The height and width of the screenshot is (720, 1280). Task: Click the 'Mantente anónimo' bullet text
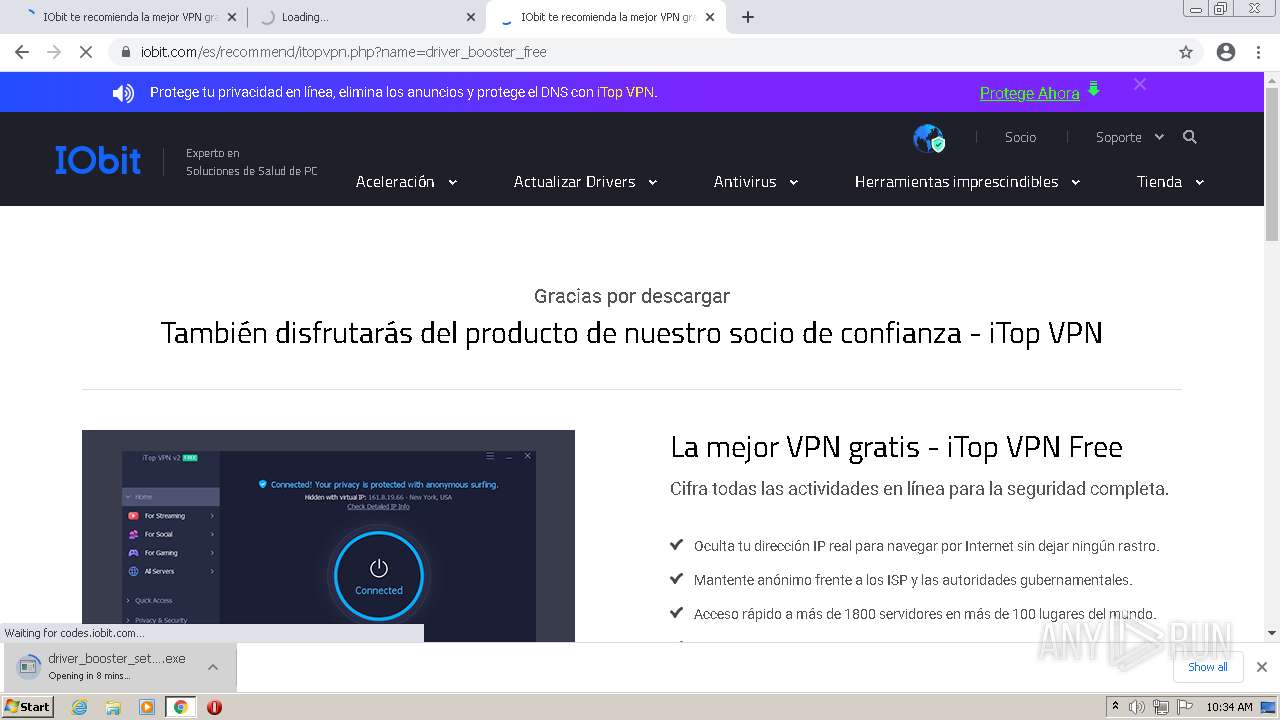[x=913, y=580]
